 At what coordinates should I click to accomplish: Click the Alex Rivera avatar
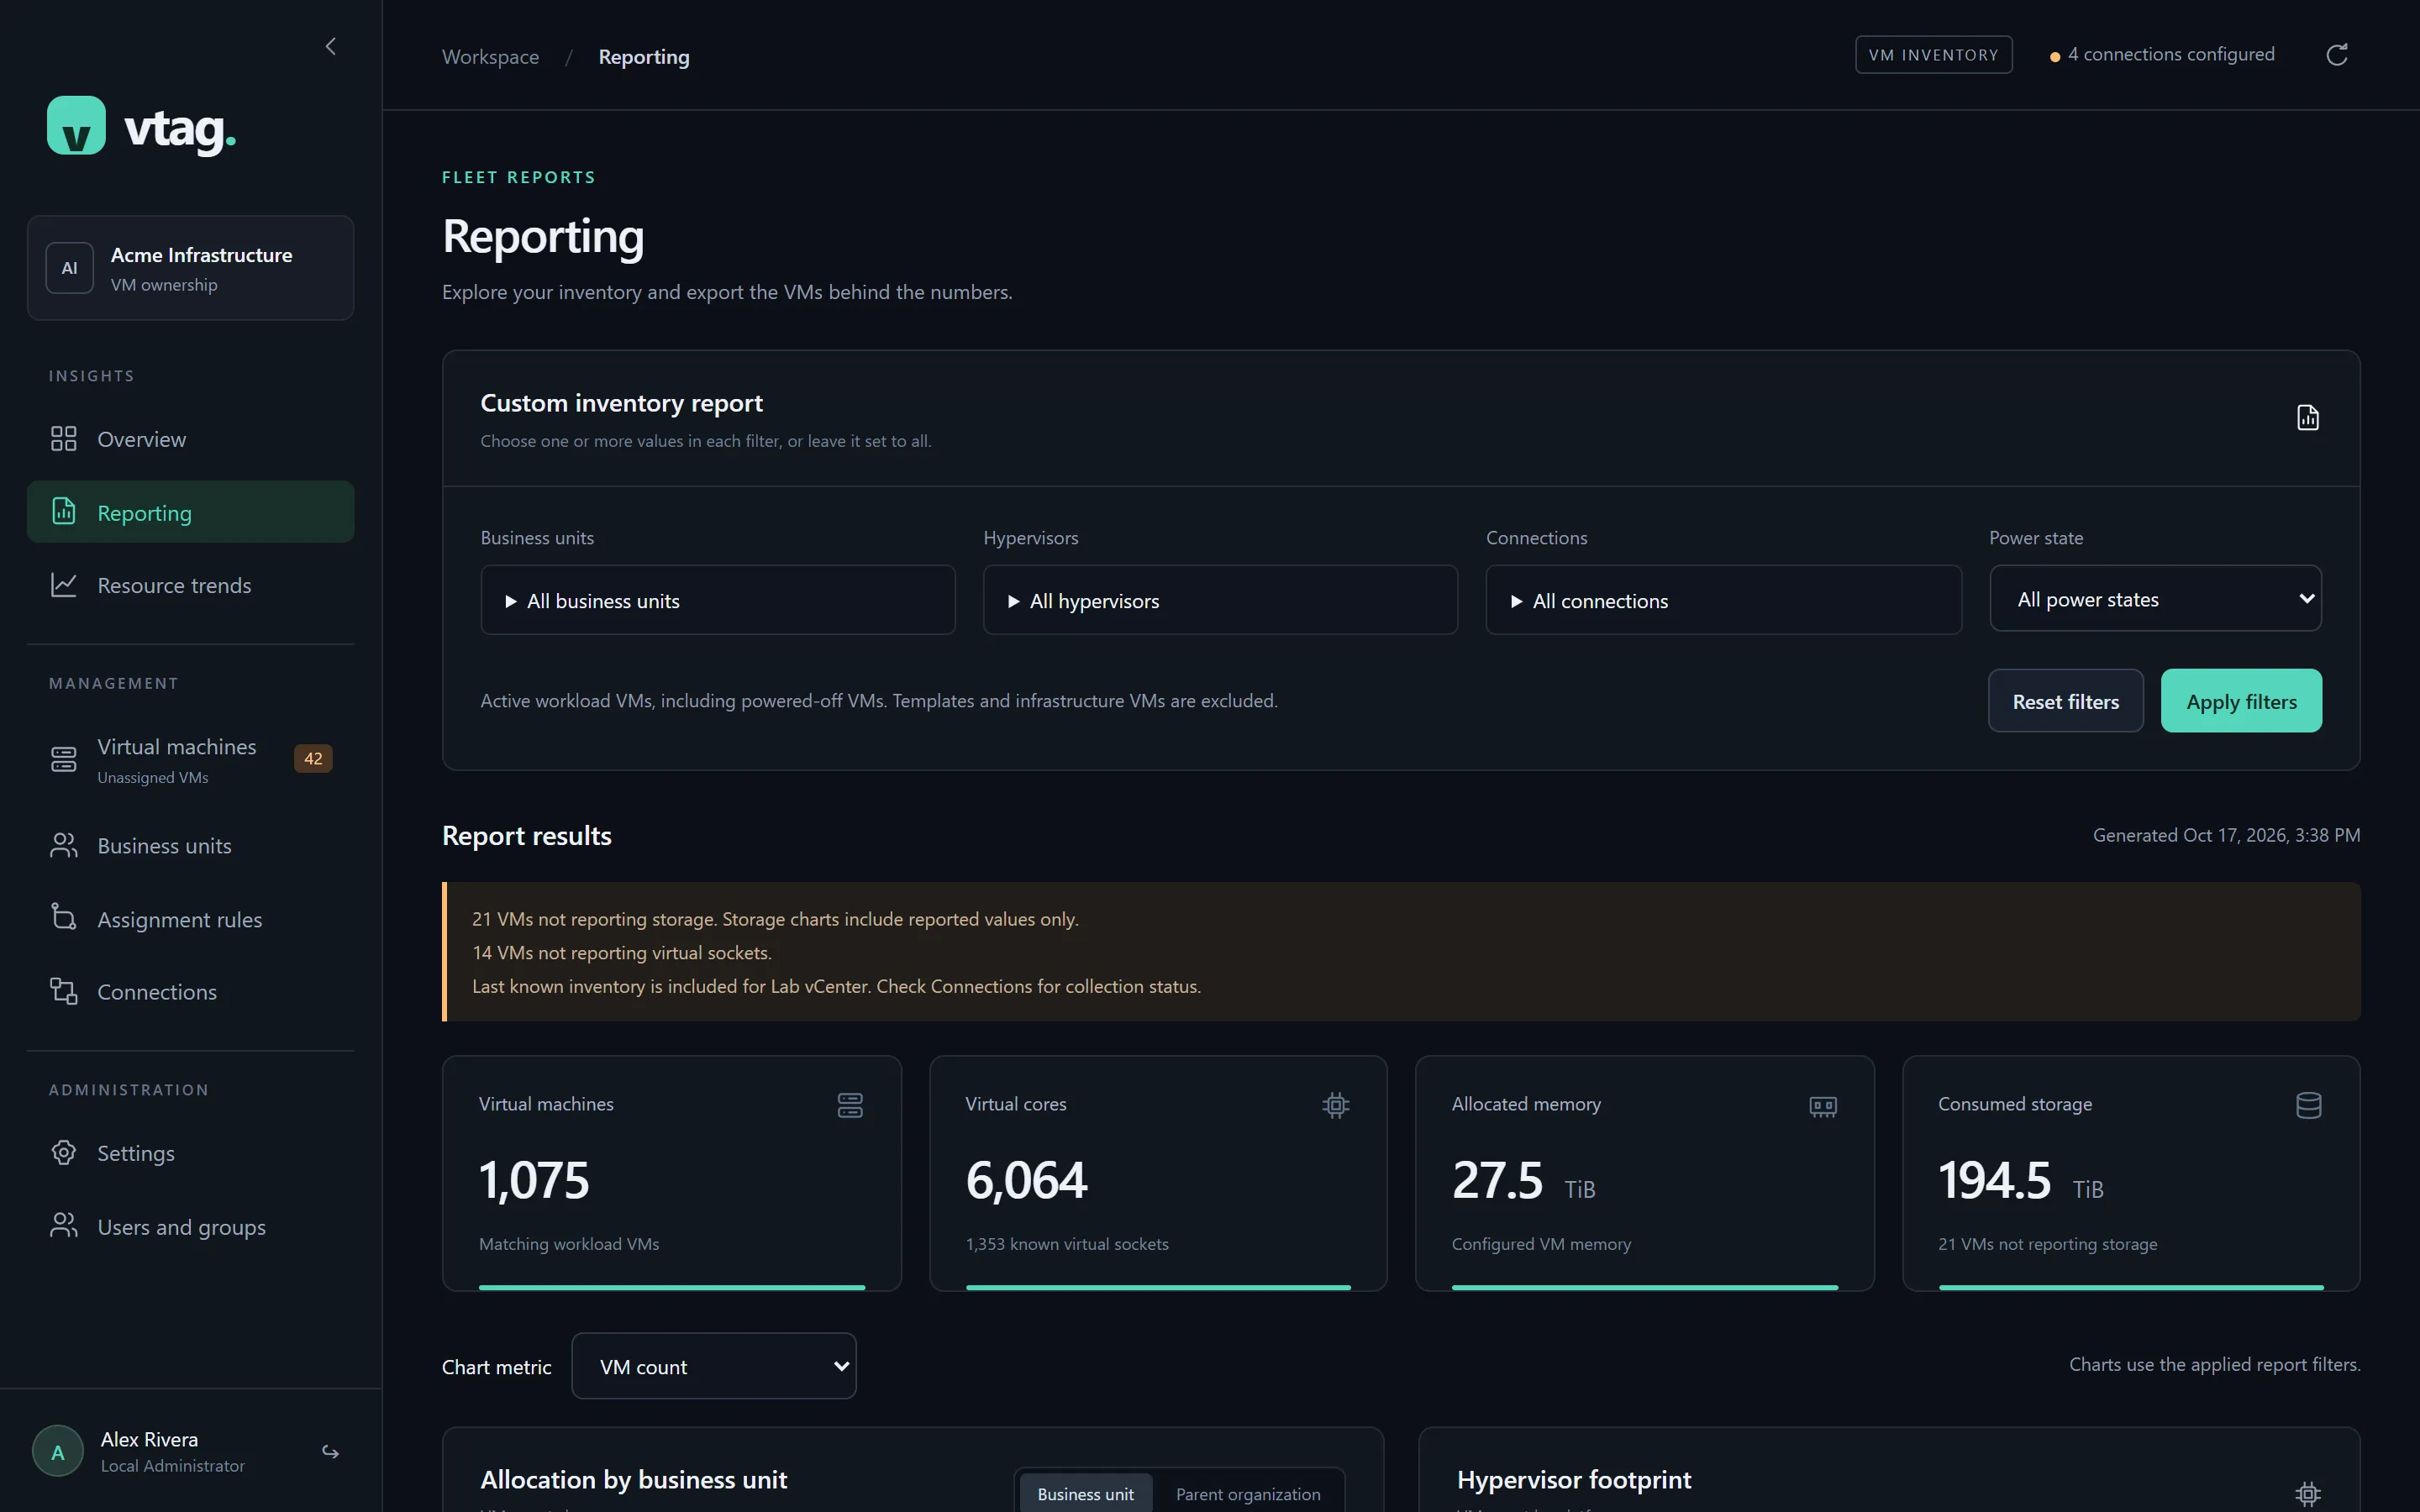58,1452
